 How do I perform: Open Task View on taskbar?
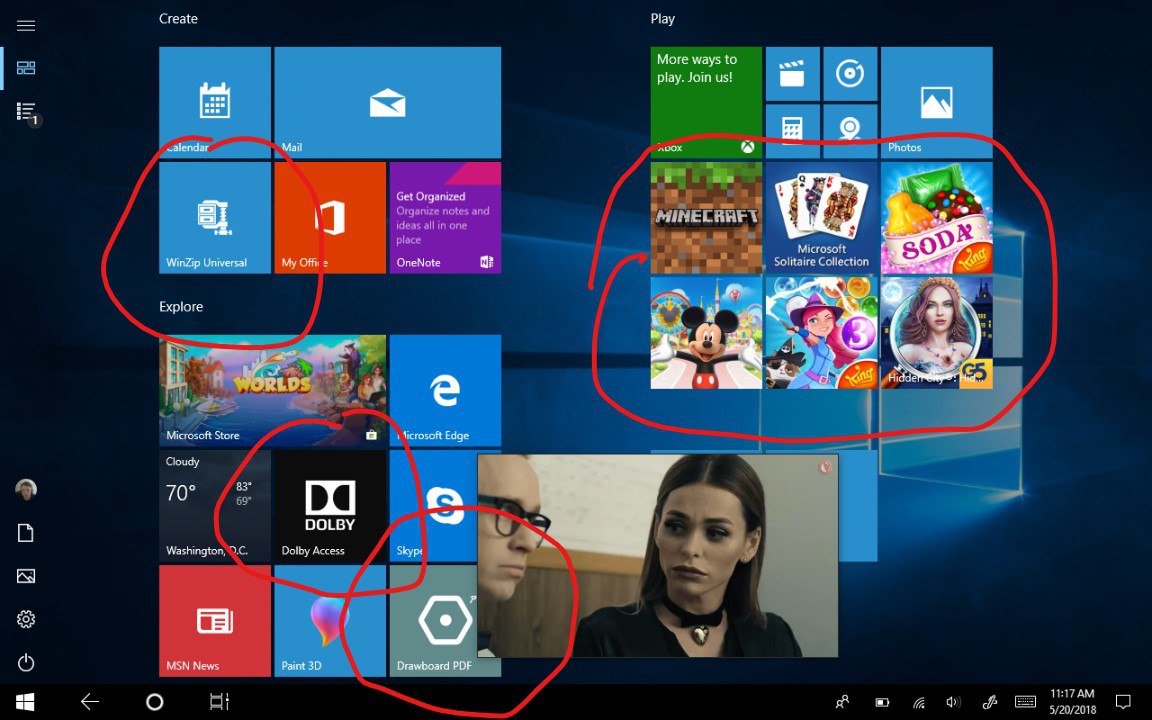(x=219, y=702)
